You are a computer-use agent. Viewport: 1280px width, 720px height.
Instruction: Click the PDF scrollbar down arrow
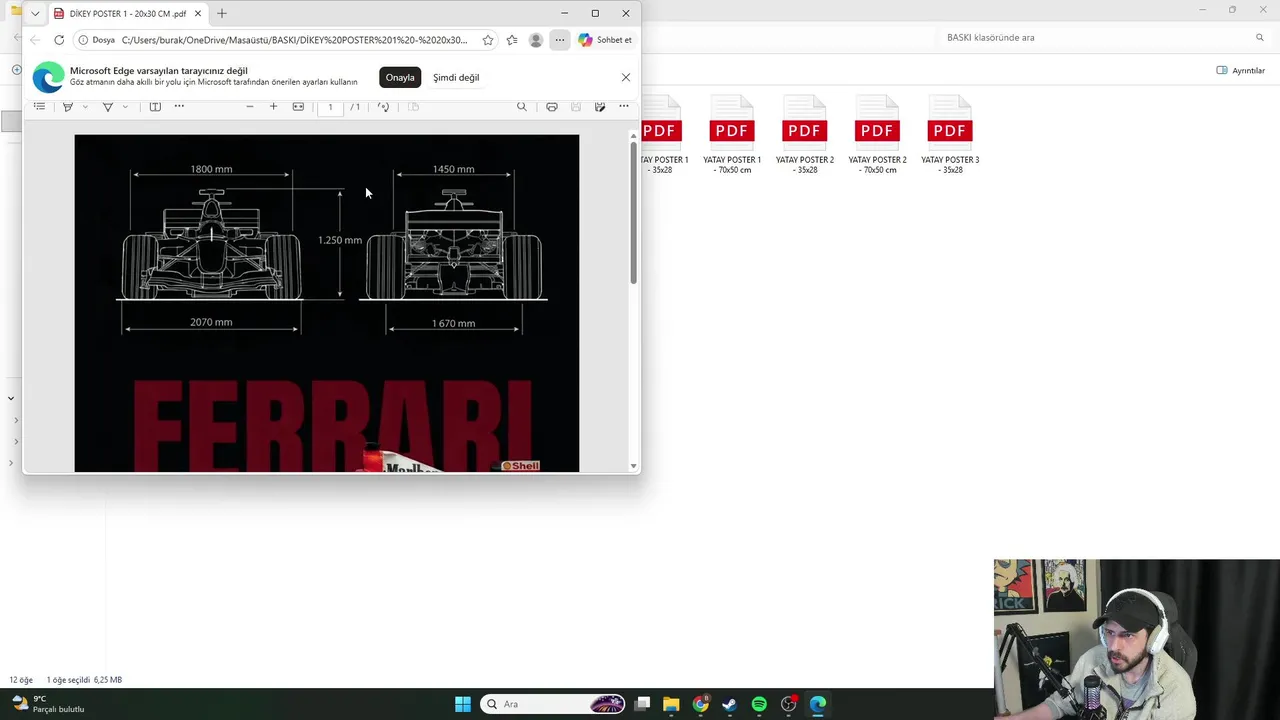coord(633,466)
